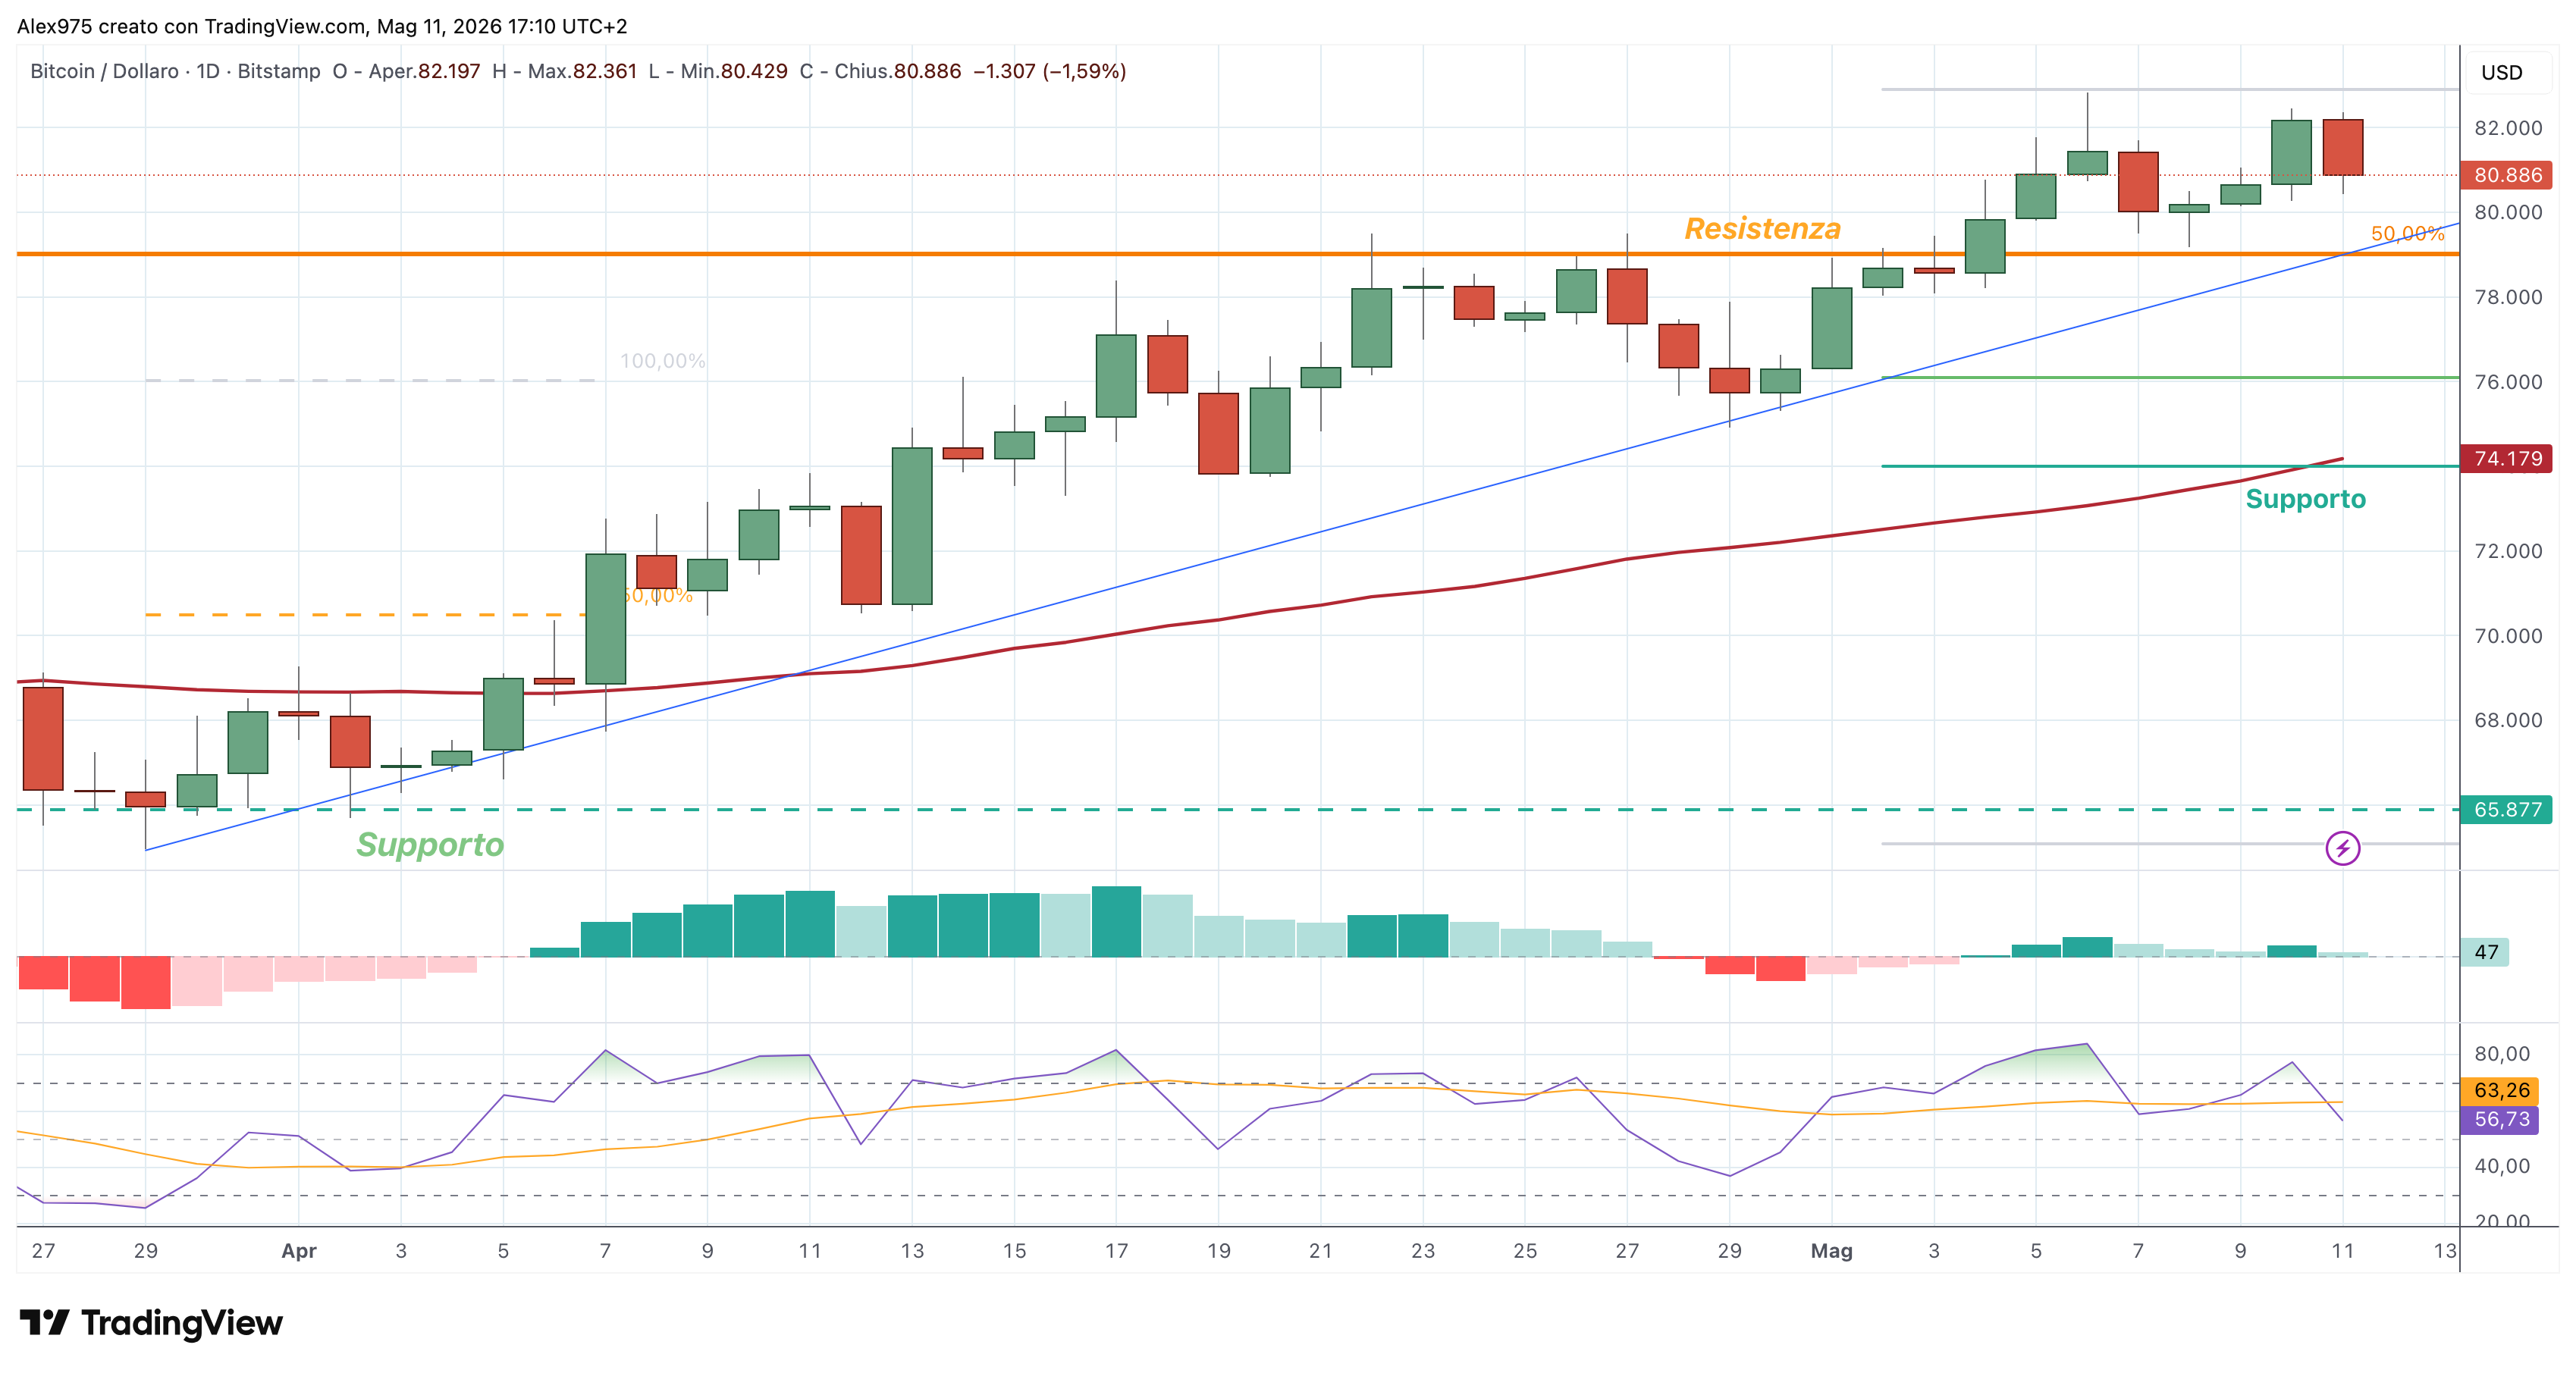Click the light green Supporto label at the bottom left
Image resolution: width=2576 pixels, height=1373 pixels.
pyautogui.click(x=430, y=845)
